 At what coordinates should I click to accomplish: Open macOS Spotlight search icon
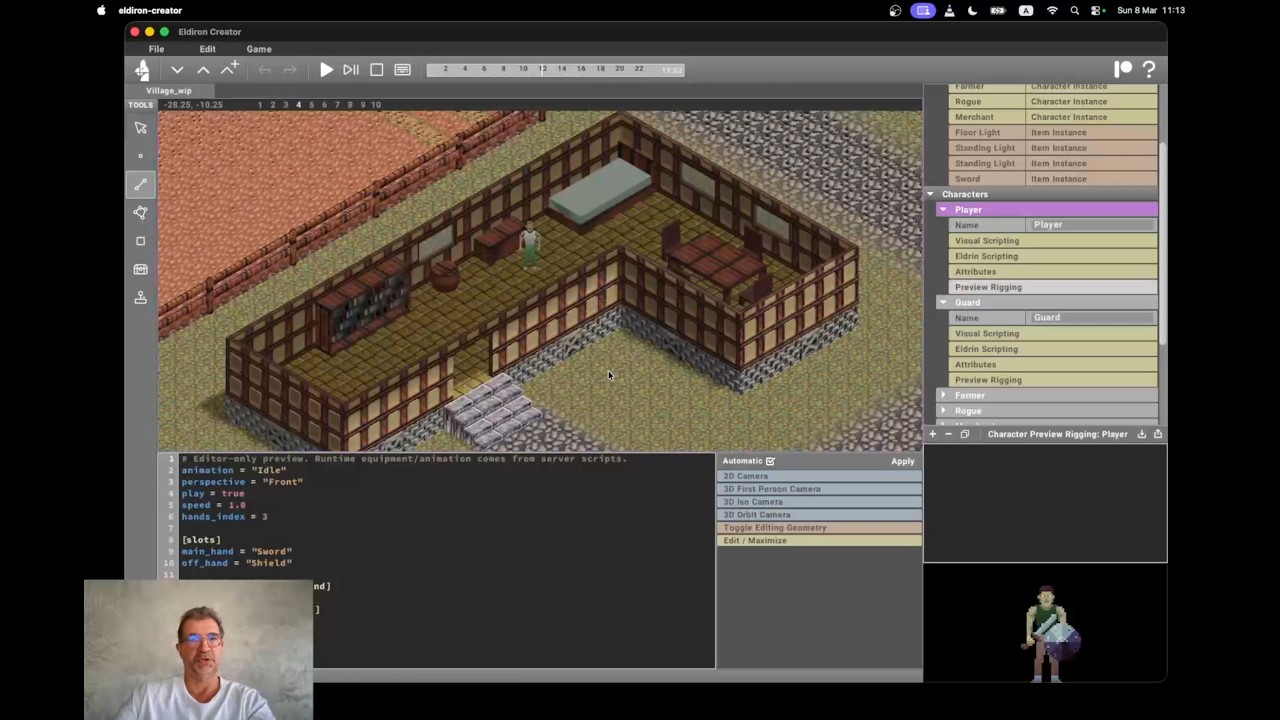point(1075,10)
